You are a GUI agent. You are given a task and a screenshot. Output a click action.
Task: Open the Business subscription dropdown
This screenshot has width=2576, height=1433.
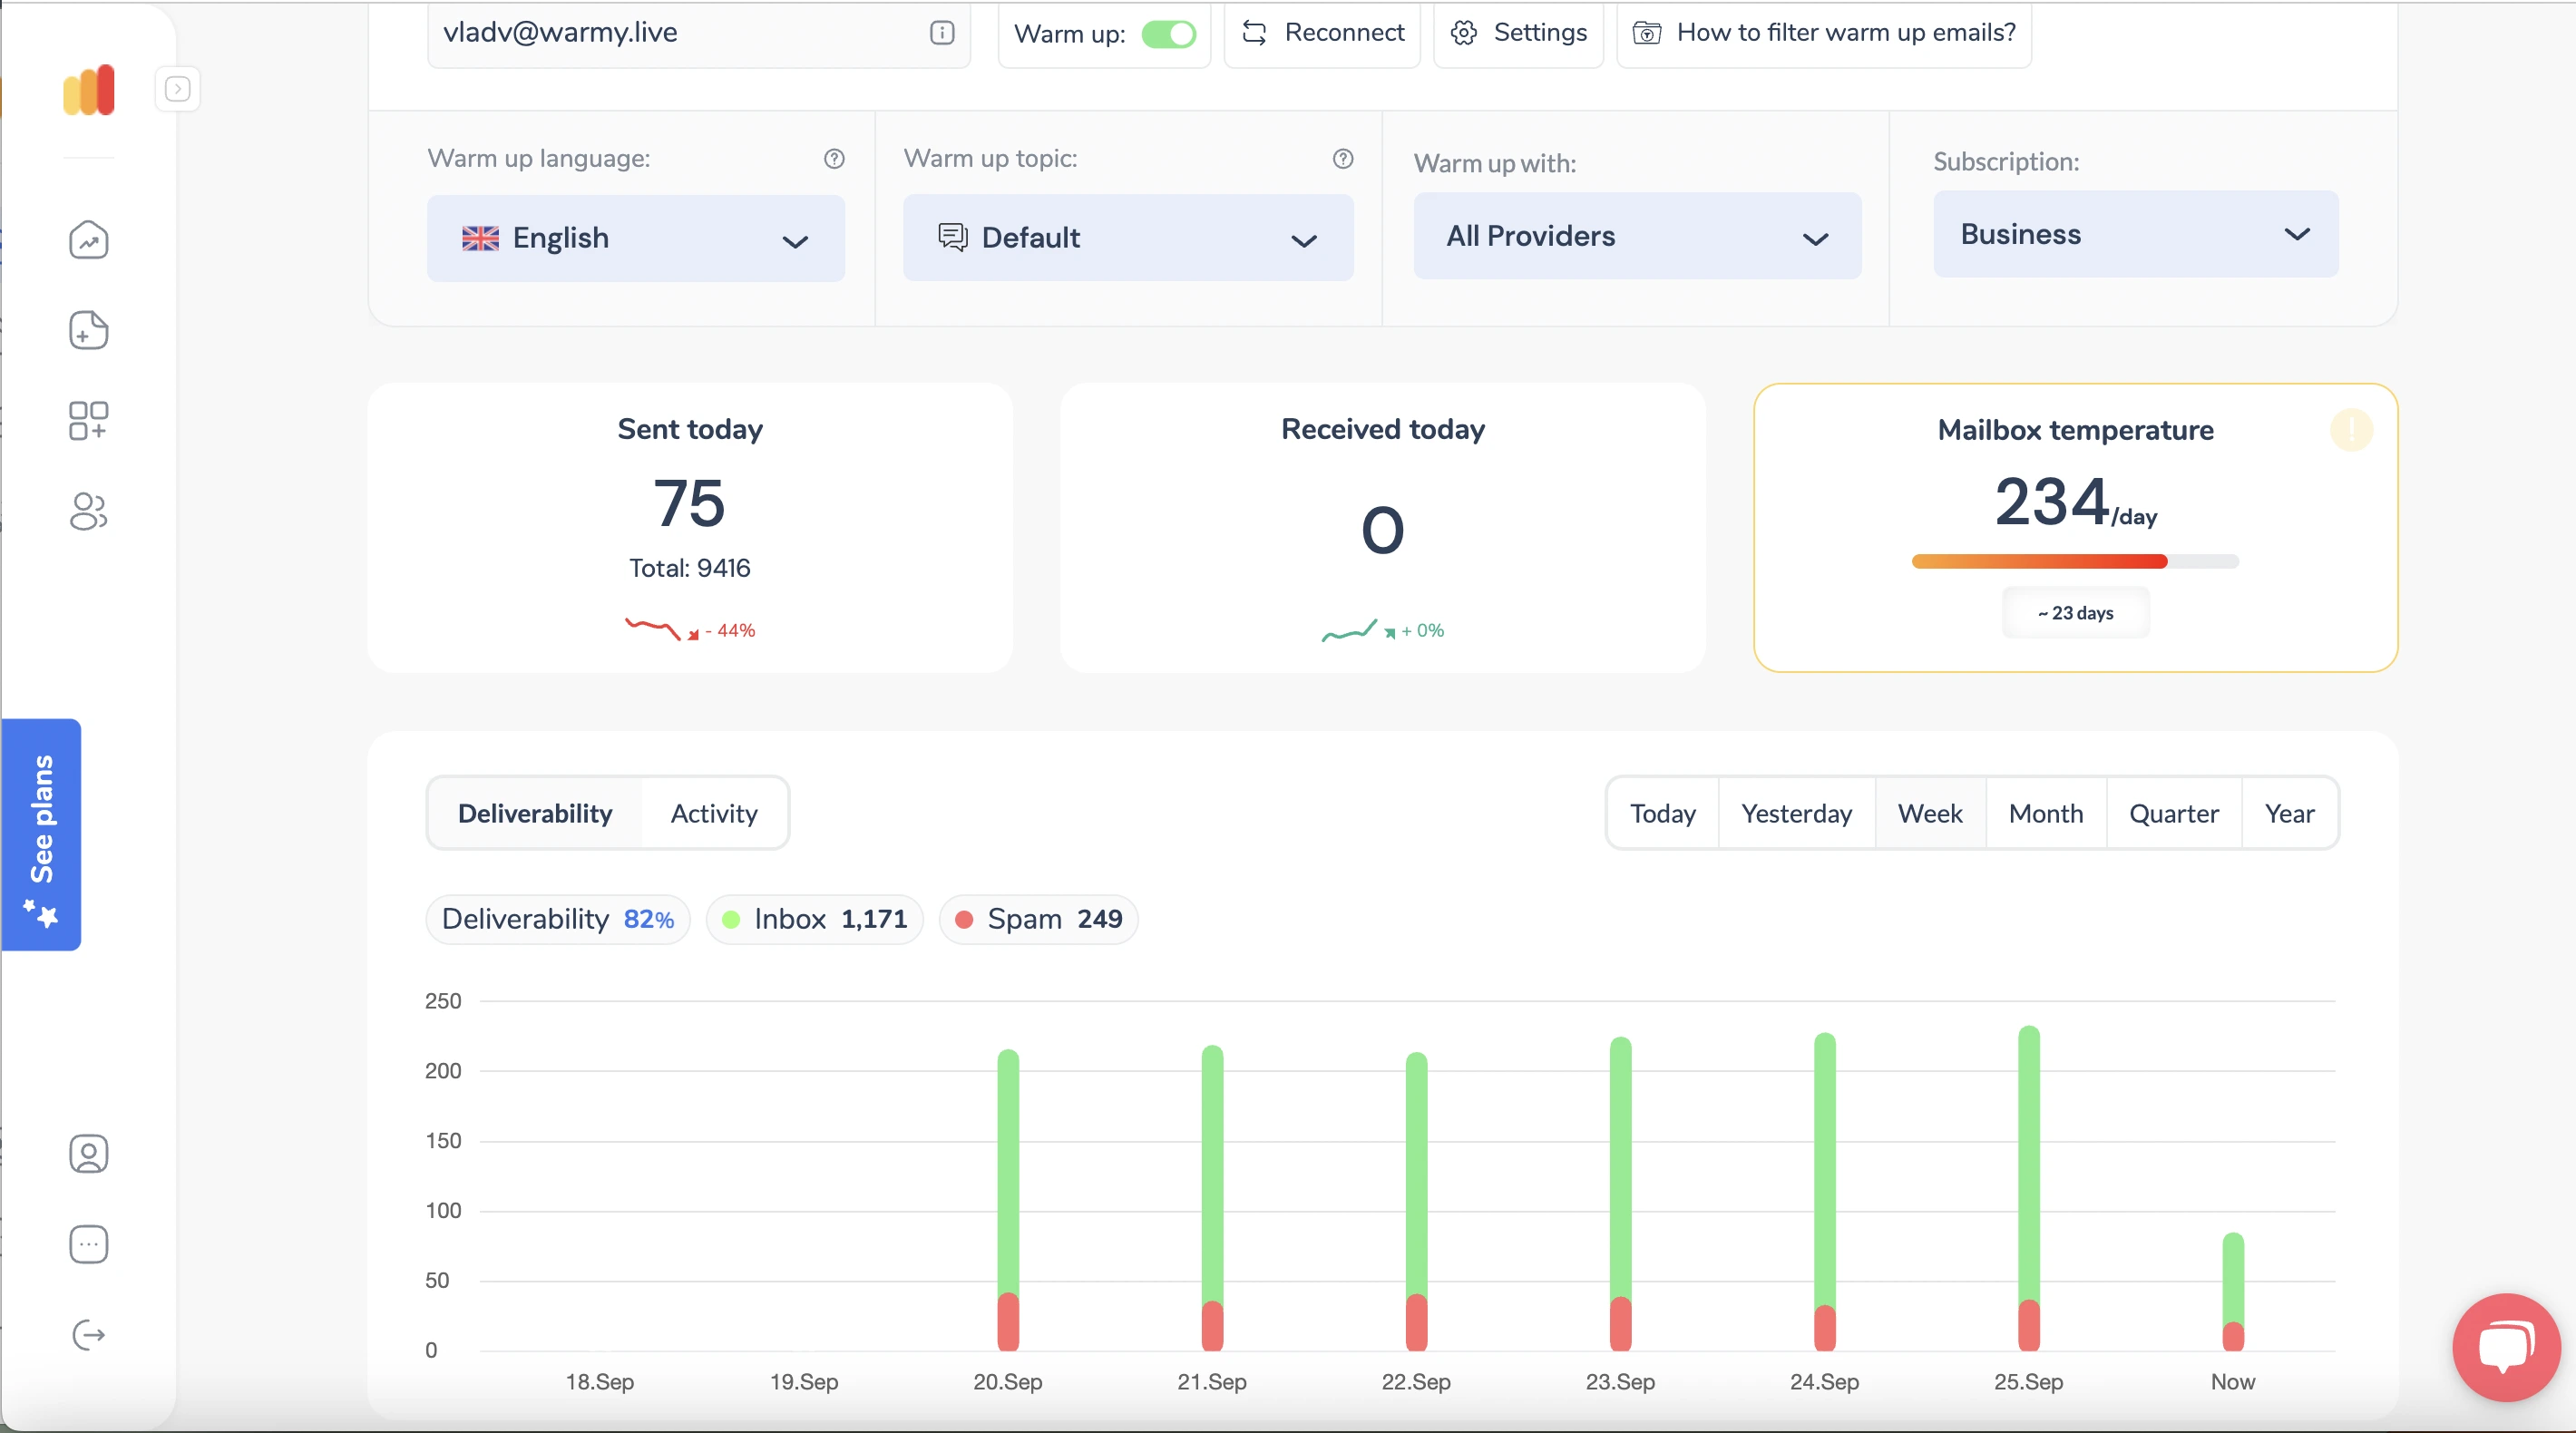point(2136,234)
